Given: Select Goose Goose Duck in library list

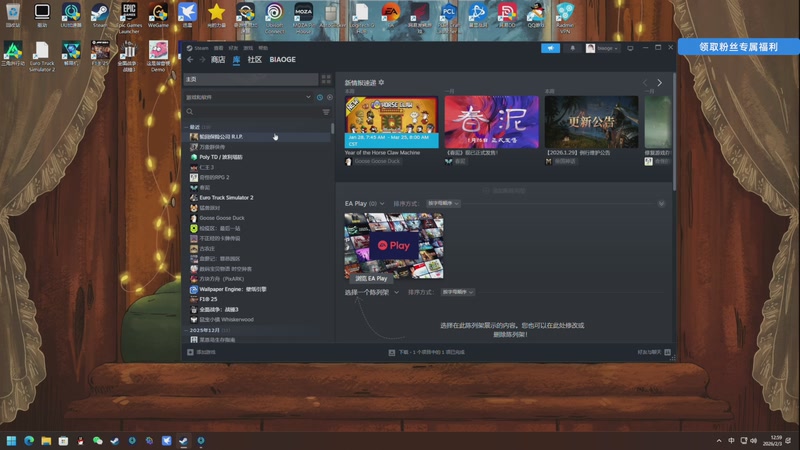Looking at the screenshot, I should [221, 218].
